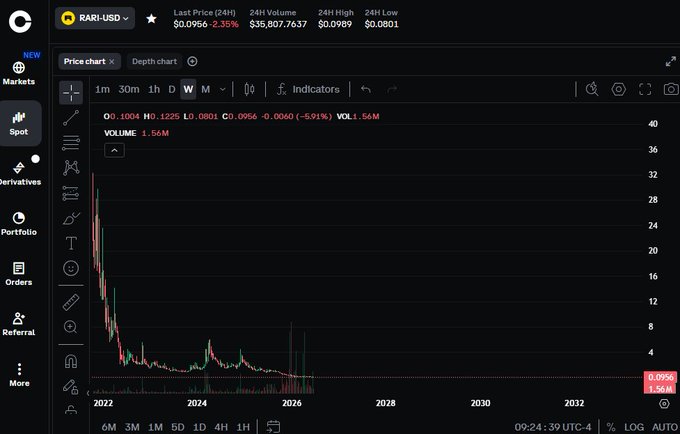This screenshot has width=680, height=434.
Task: Open the Referral section
Action: (19, 324)
